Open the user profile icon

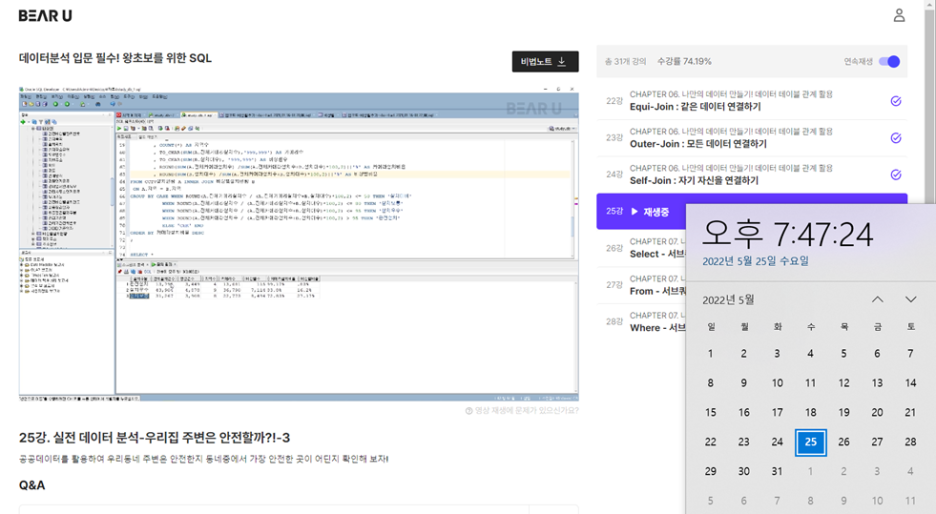[899, 16]
